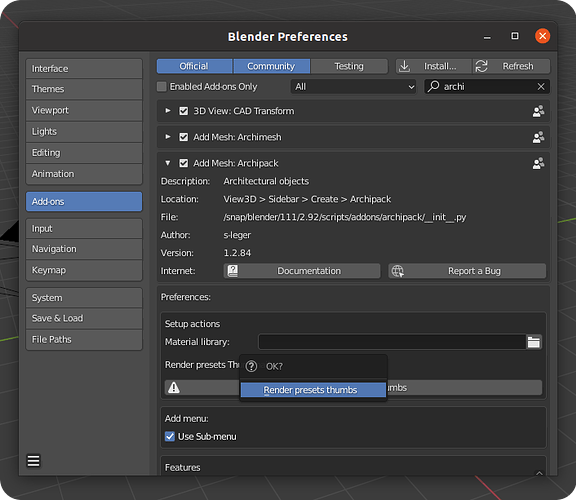Click the community icon on Archipack row
Image resolution: width=576 pixels, height=500 pixels.
pos(538,163)
